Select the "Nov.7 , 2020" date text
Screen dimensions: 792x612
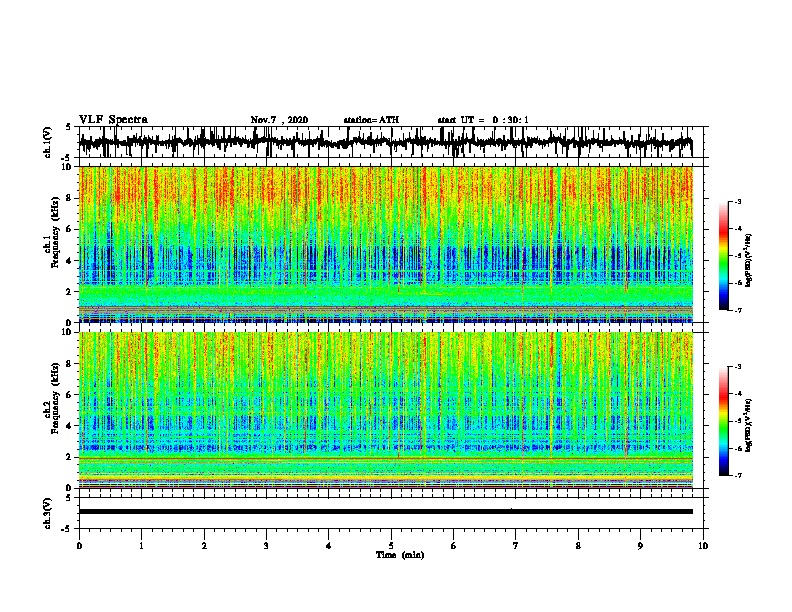(x=279, y=120)
